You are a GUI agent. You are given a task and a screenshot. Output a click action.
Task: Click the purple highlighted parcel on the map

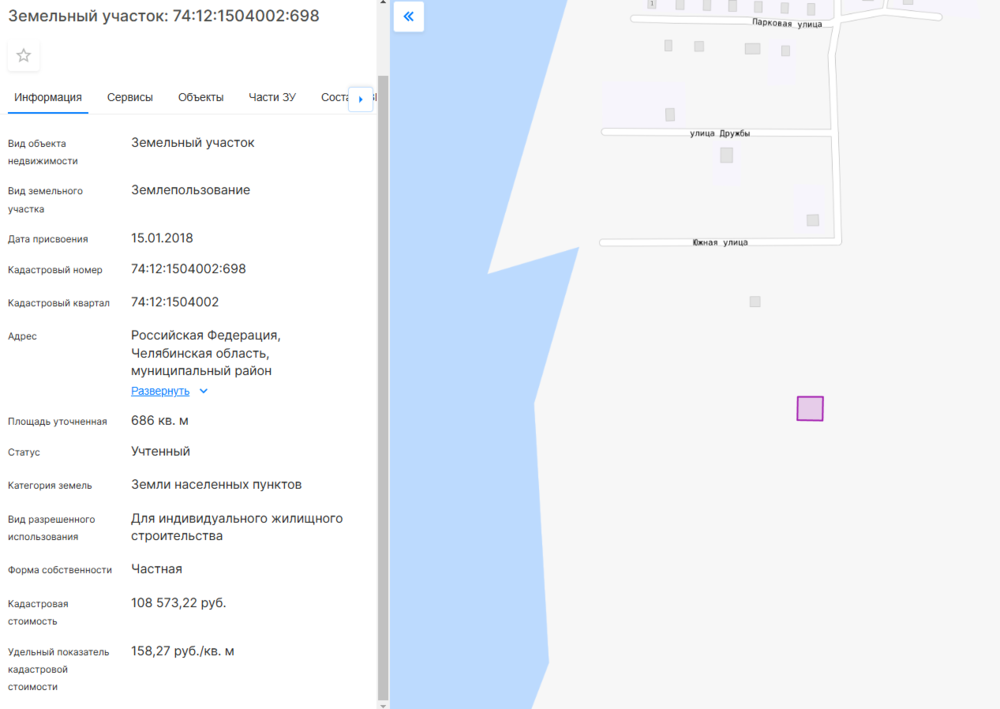click(810, 408)
